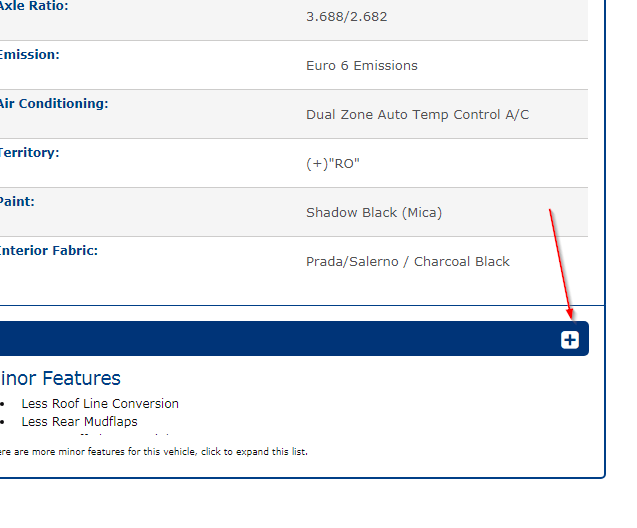This screenshot has height=528, width=637.
Task: Click the Air Conditioning label
Action: (54, 104)
